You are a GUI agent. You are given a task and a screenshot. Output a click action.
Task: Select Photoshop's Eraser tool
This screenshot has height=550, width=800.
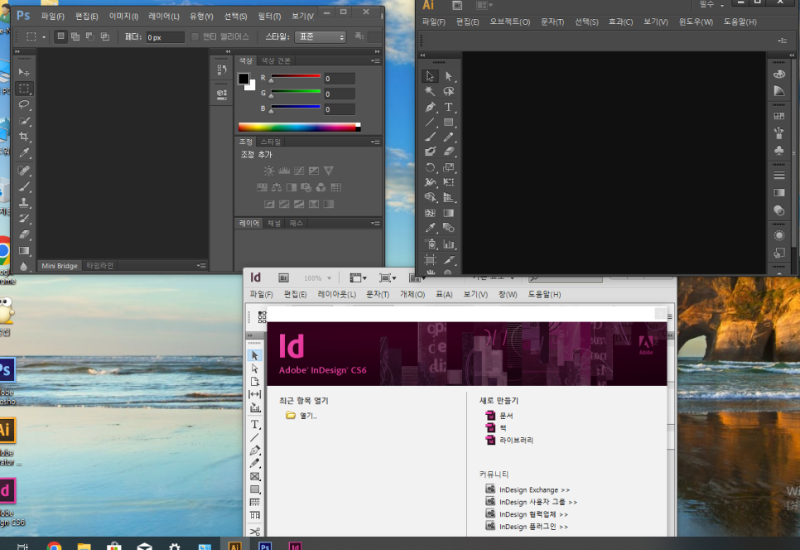tap(24, 235)
